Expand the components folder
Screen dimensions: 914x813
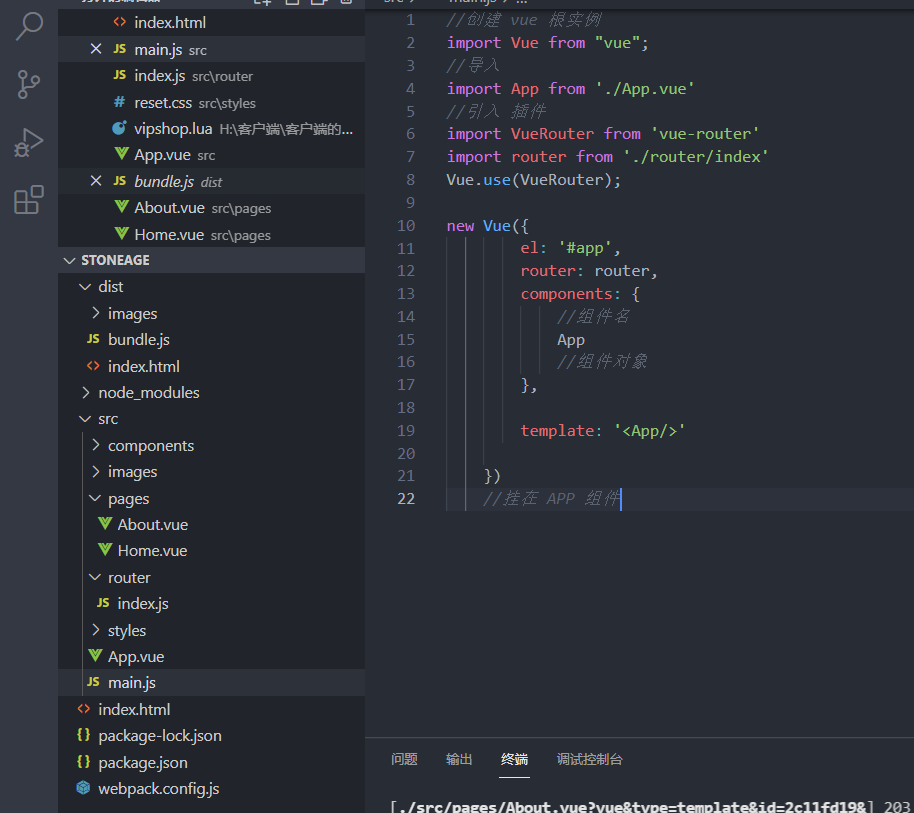coord(212,446)
